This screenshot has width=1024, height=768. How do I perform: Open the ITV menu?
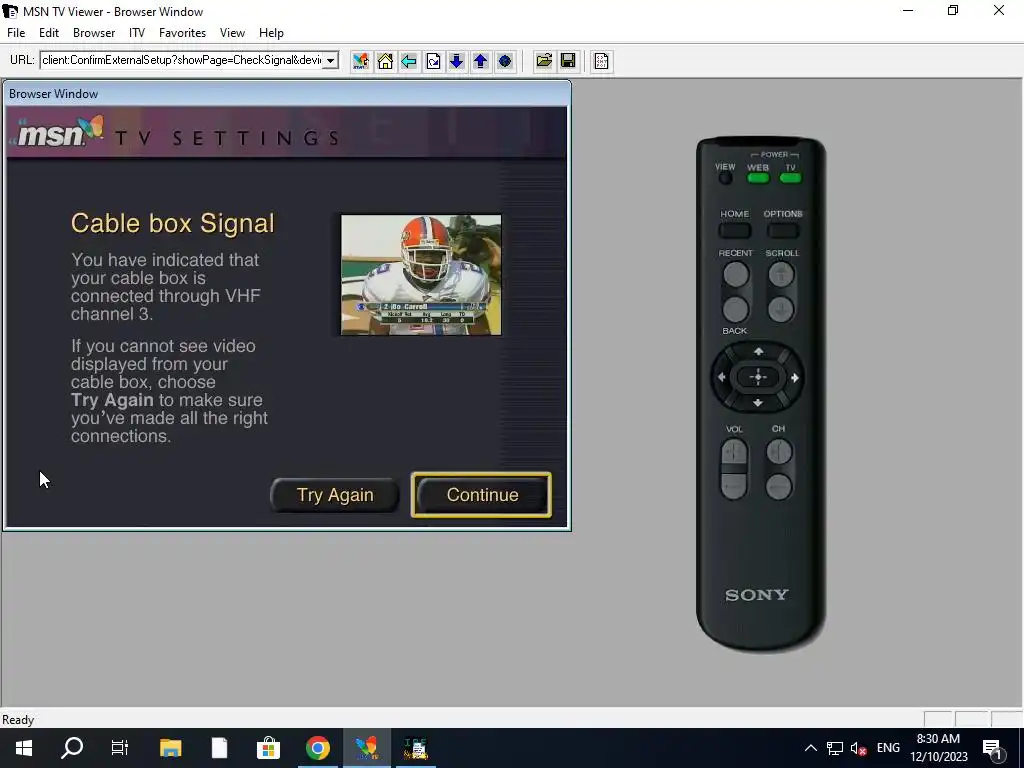[x=136, y=33]
